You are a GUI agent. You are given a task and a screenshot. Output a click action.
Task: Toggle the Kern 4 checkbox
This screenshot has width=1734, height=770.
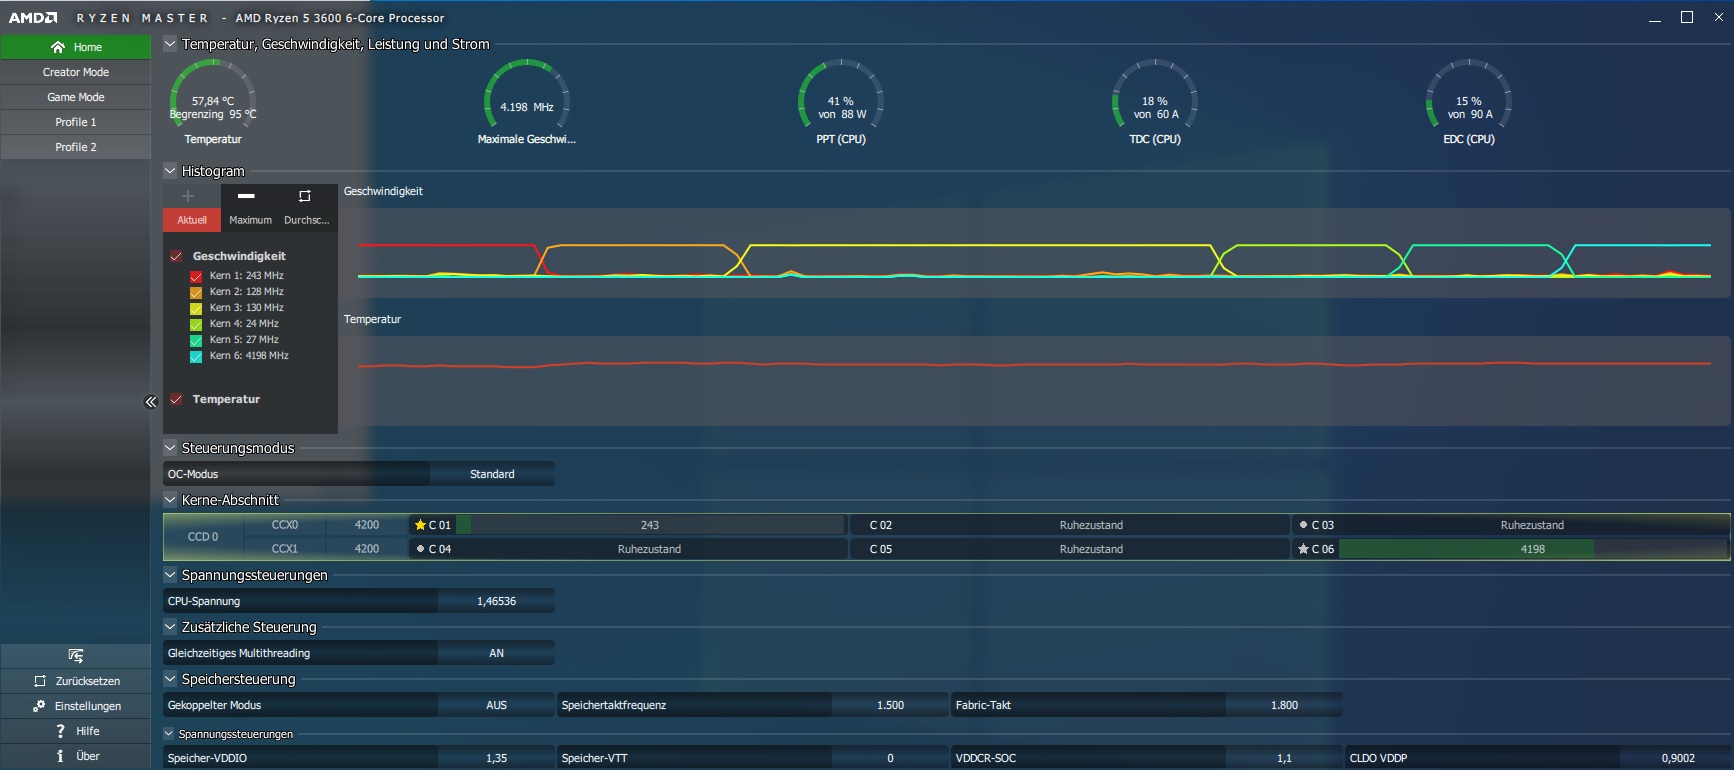196,324
